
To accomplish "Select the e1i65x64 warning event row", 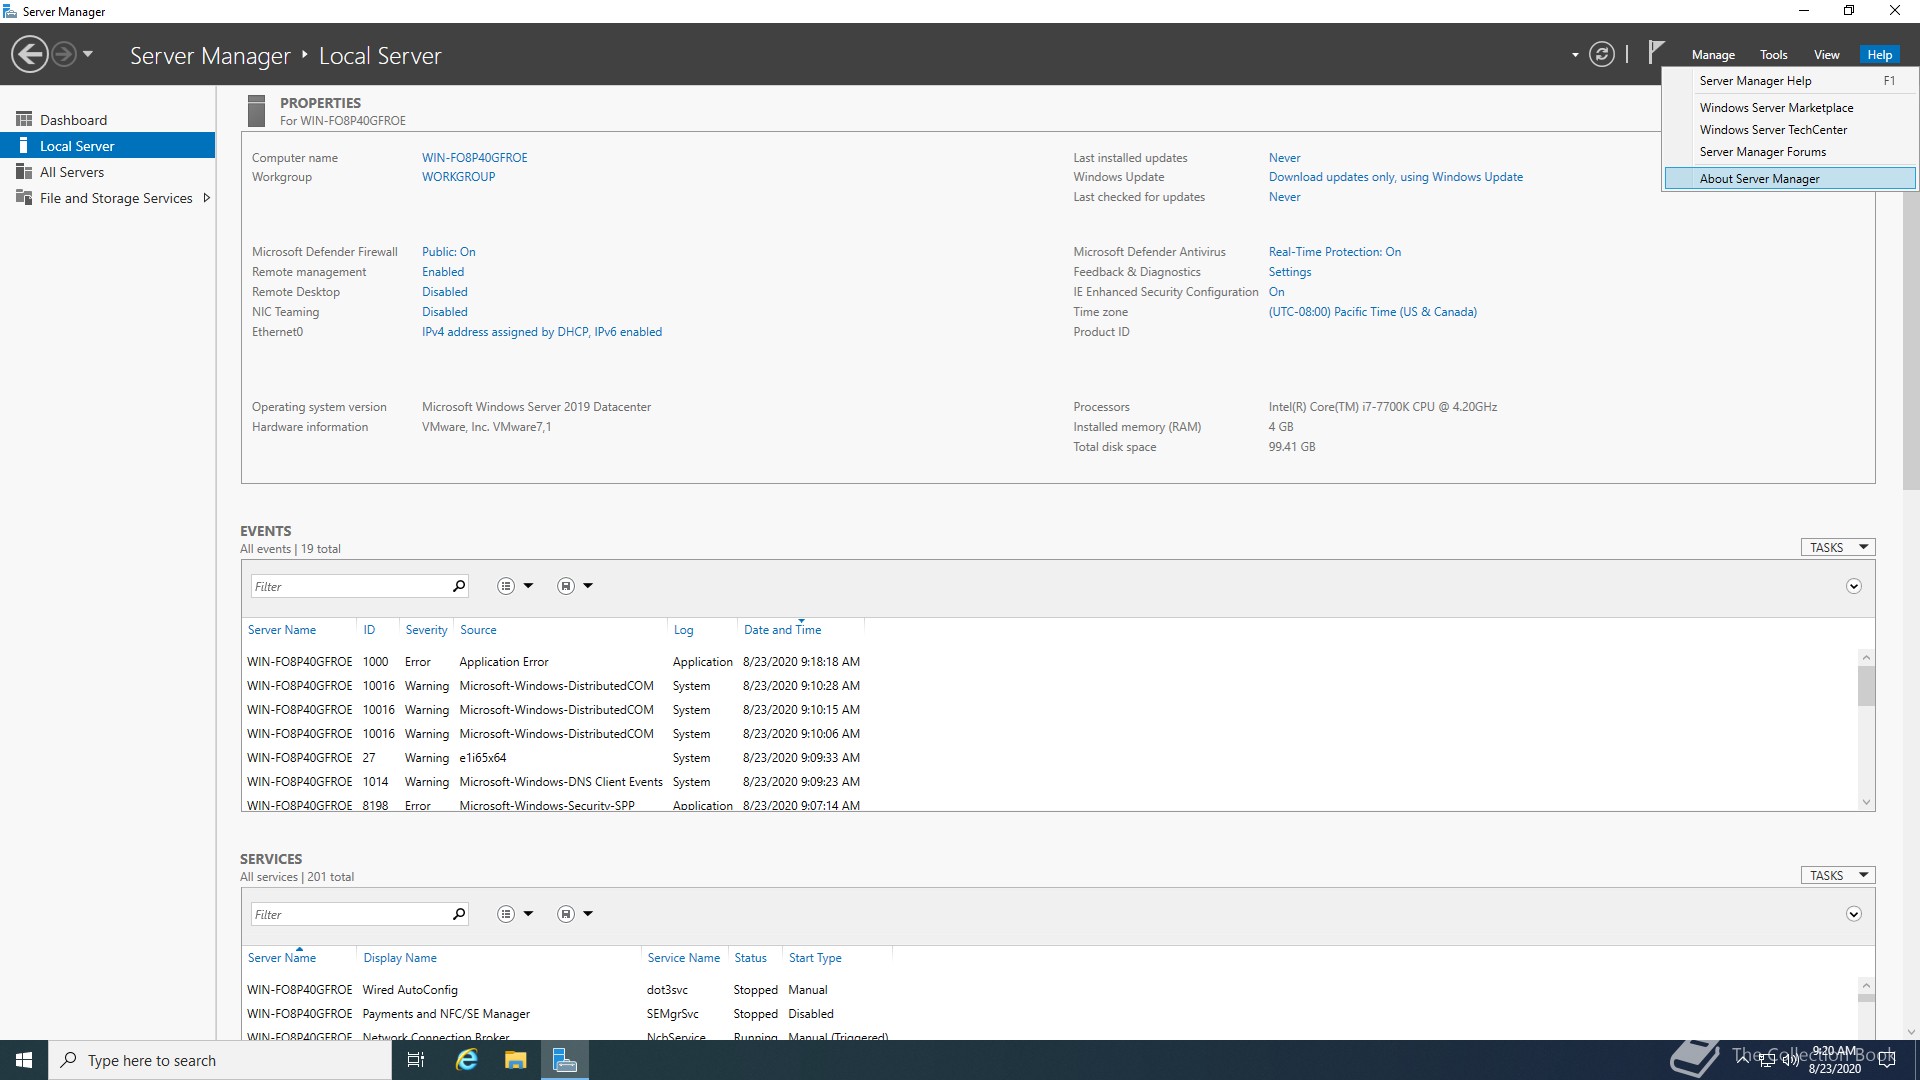I will pos(553,758).
